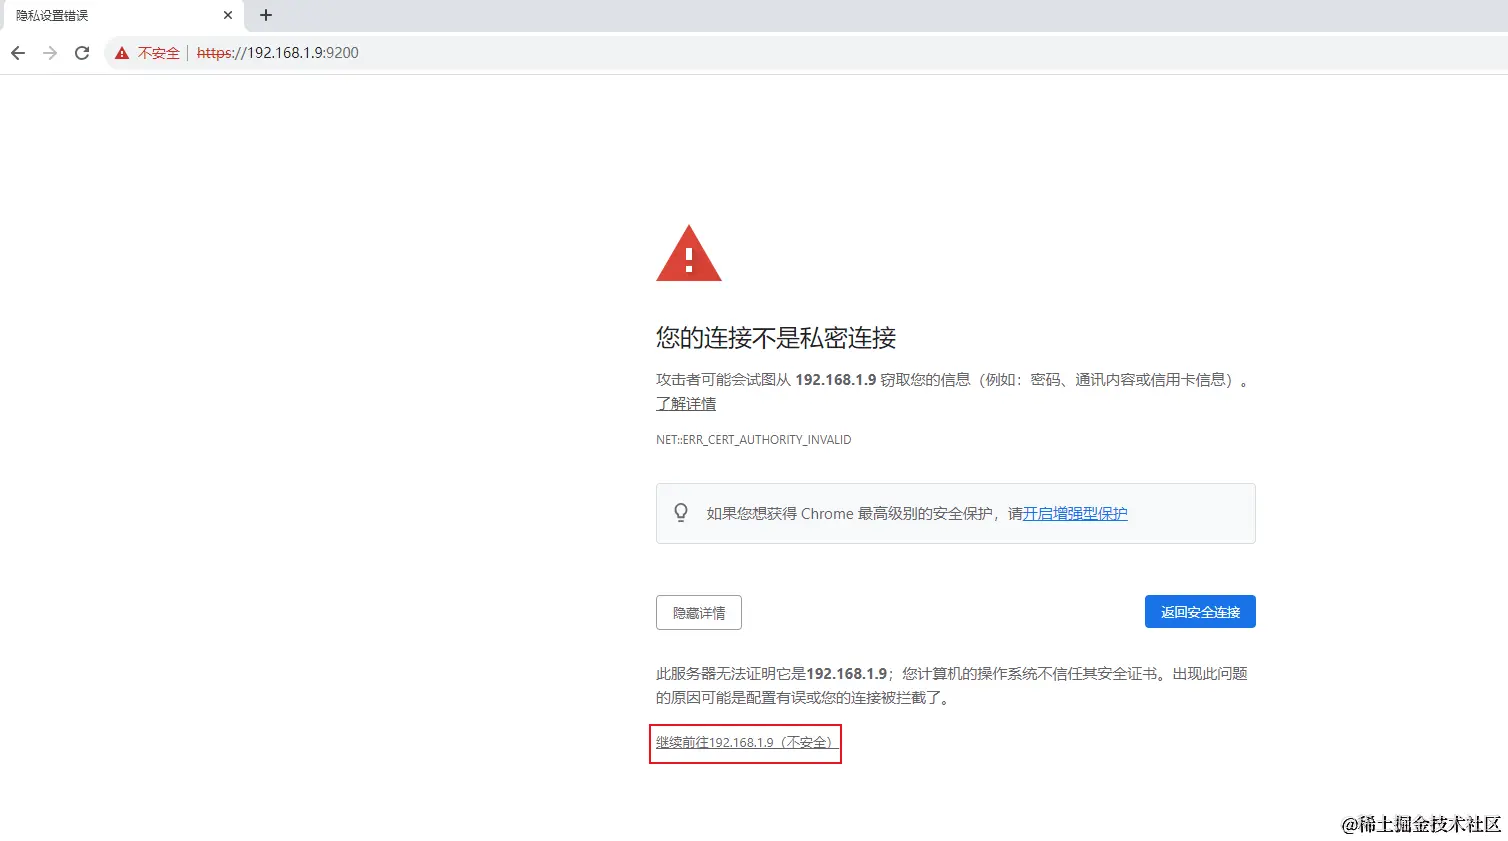Click the 不安全 security label
This screenshot has width=1508, height=841.
159,53
